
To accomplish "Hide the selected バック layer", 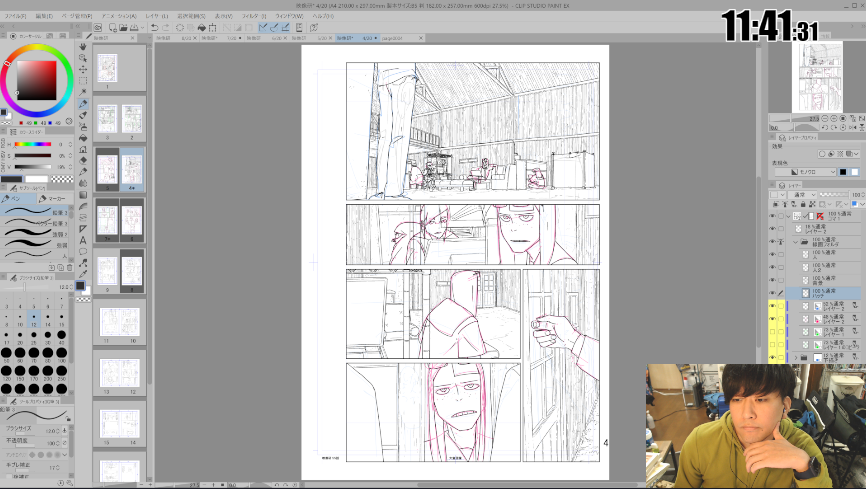I will [772, 293].
